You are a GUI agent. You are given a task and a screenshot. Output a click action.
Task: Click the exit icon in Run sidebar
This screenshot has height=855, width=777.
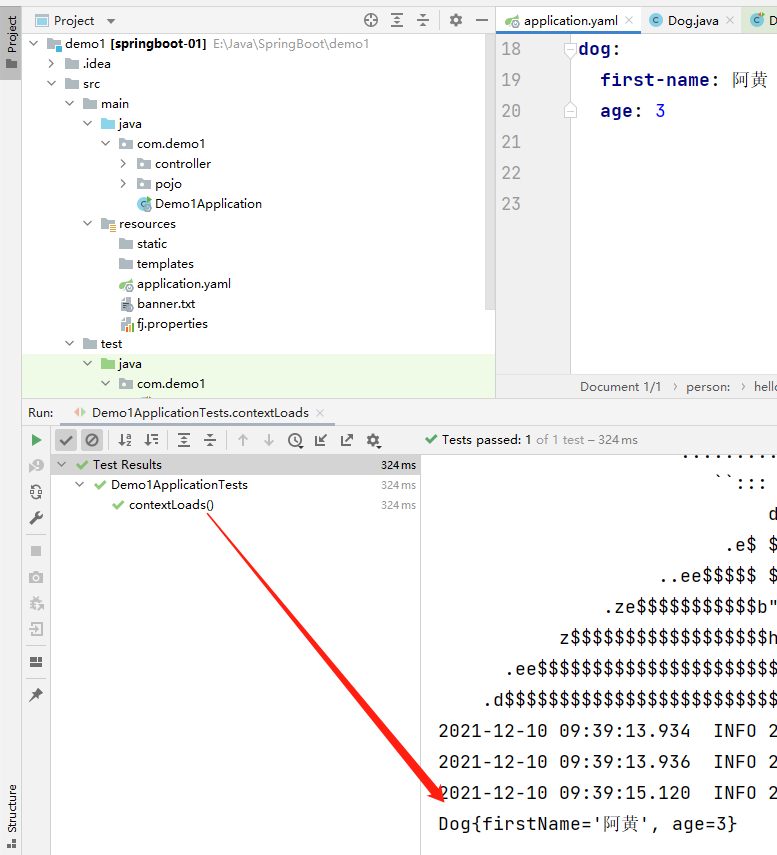pyautogui.click(x=36, y=629)
